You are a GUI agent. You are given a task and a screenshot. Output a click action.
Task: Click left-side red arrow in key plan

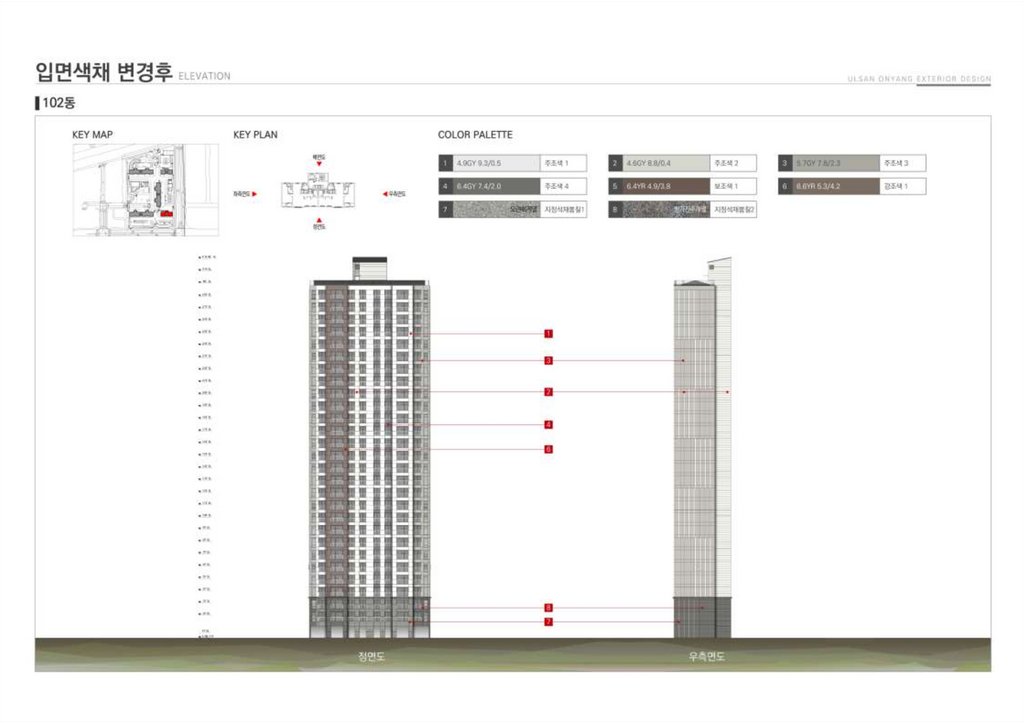click(x=255, y=194)
